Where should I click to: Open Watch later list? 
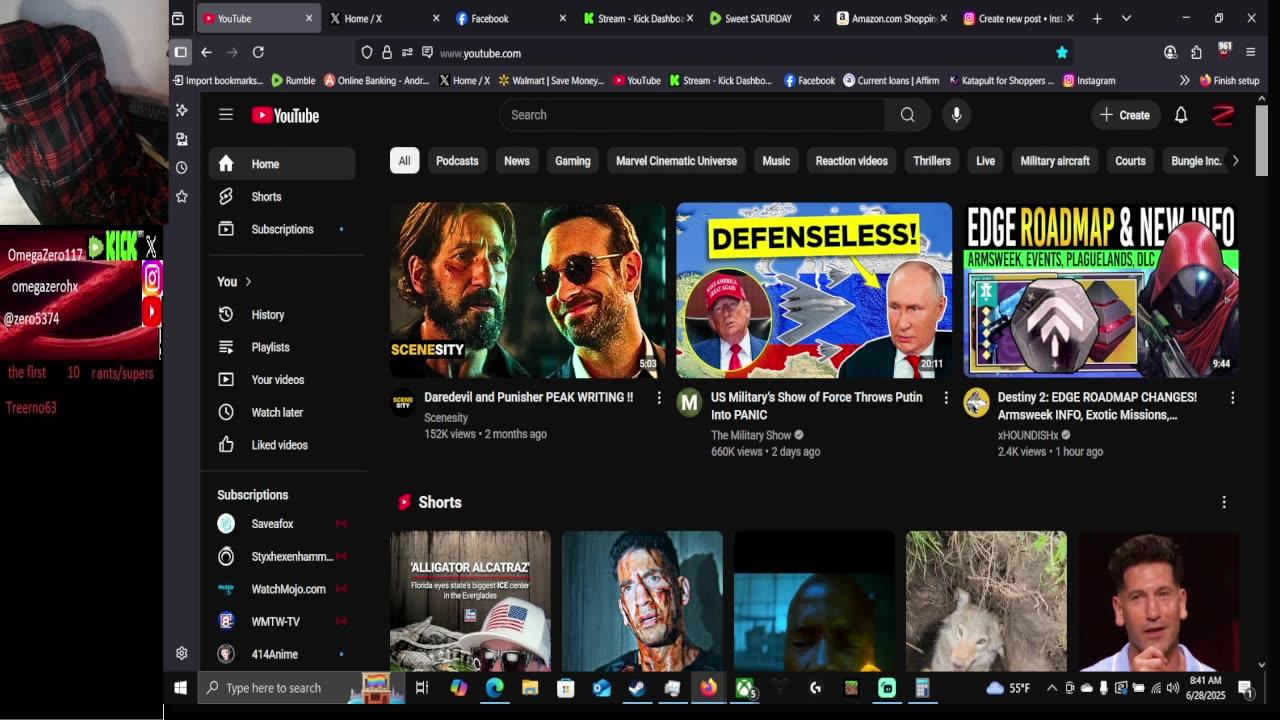pyautogui.click(x=282, y=412)
